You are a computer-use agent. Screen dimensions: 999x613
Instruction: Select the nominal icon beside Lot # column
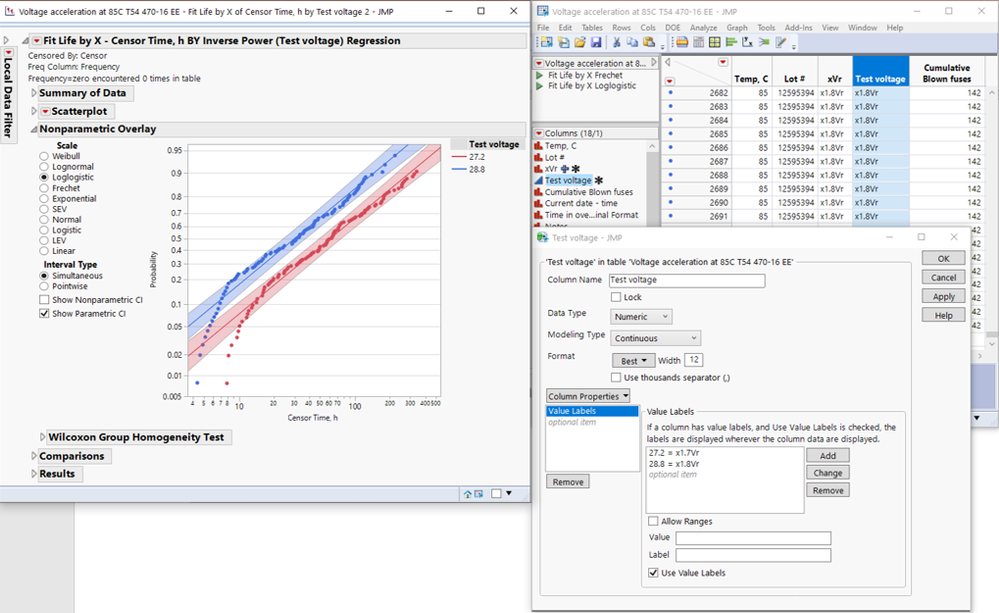pyautogui.click(x=538, y=157)
